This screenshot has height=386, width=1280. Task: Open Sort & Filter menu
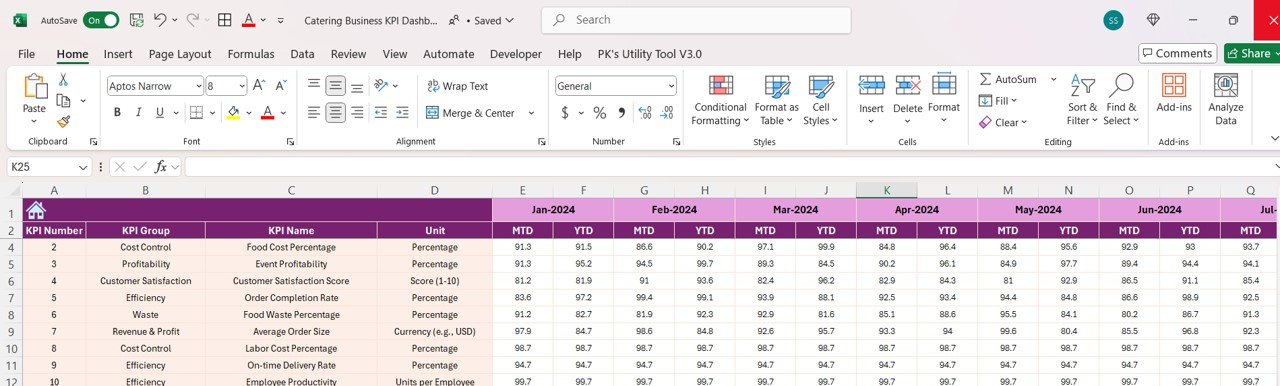(x=1082, y=100)
